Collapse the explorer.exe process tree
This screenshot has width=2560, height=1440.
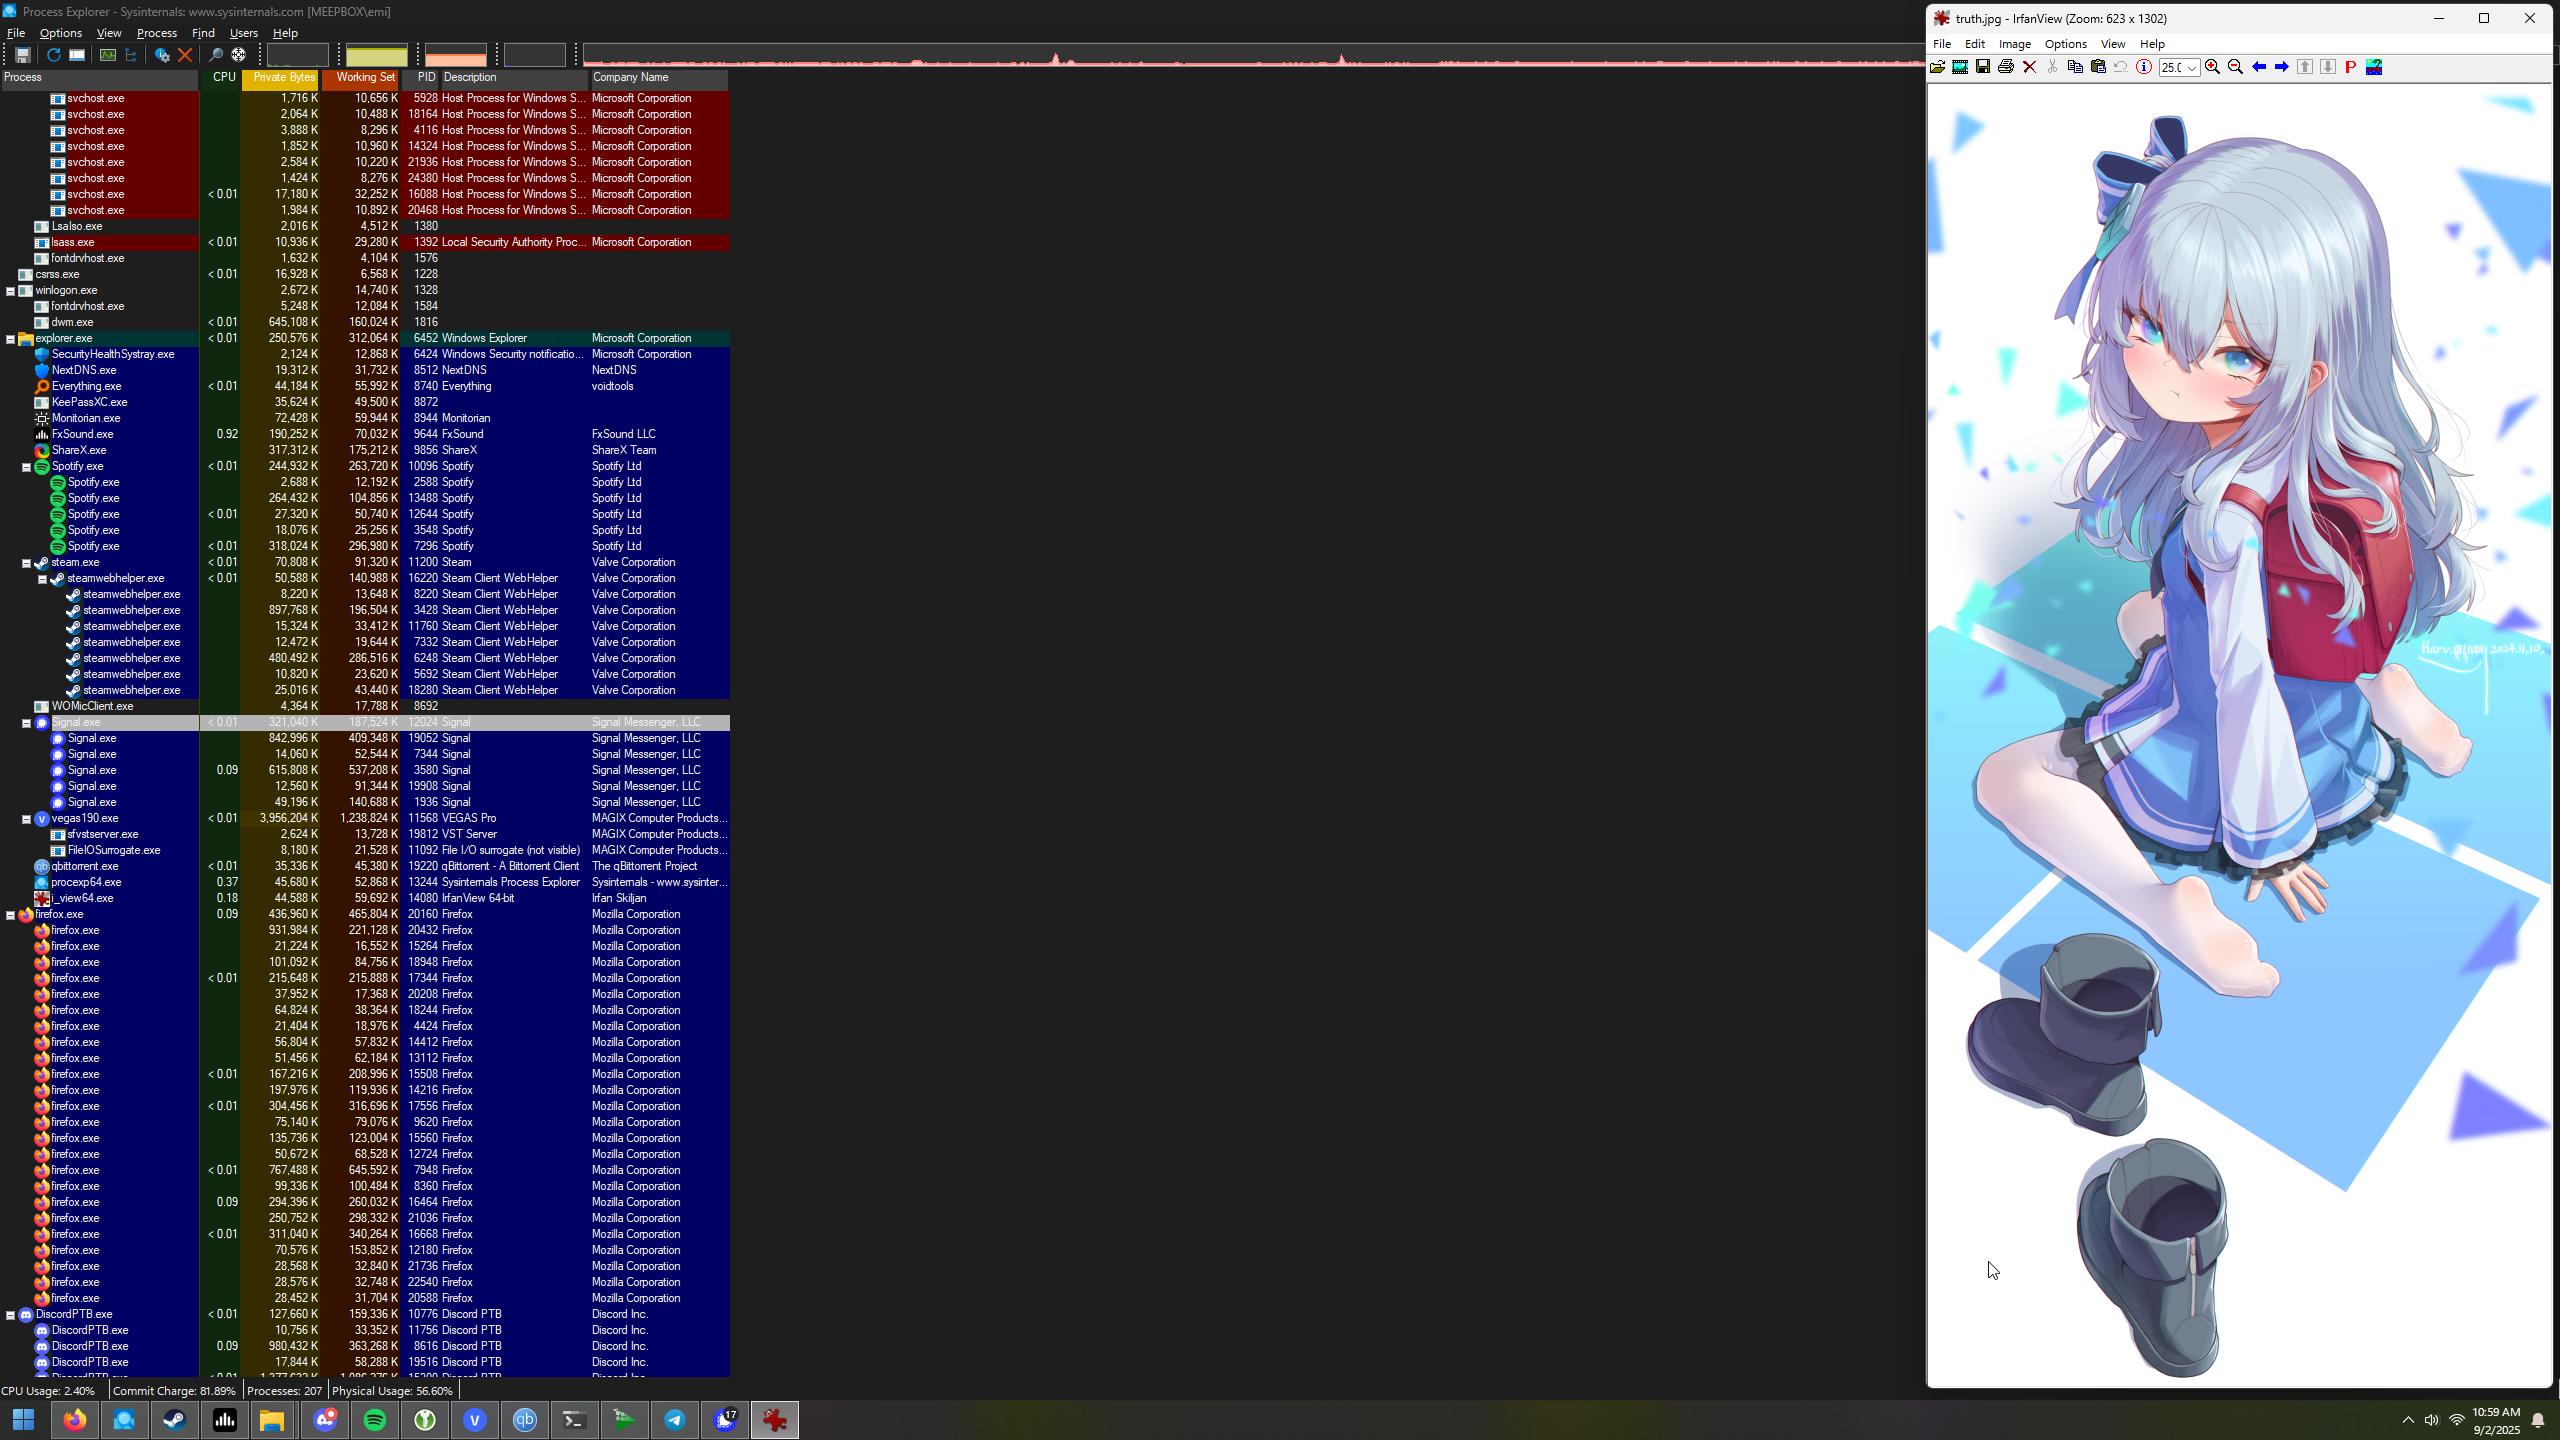point(10,339)
